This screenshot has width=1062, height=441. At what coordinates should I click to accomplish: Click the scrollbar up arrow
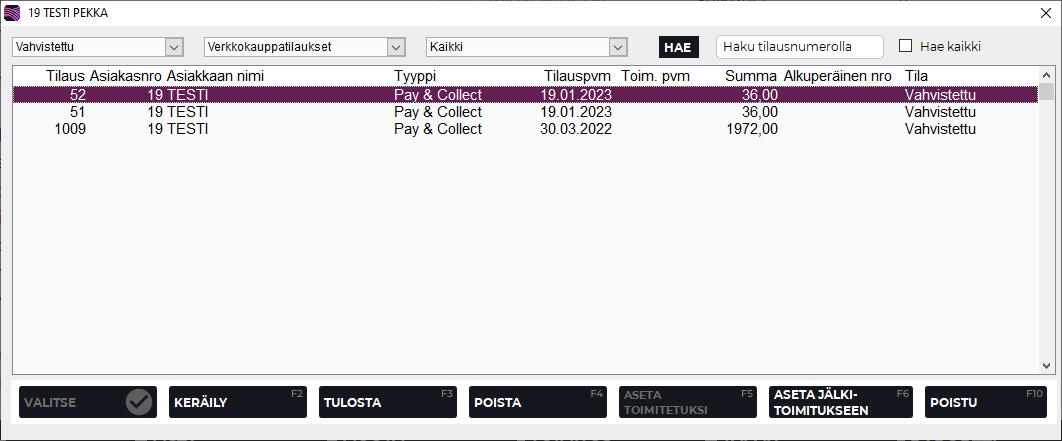tap(1047, 76)
